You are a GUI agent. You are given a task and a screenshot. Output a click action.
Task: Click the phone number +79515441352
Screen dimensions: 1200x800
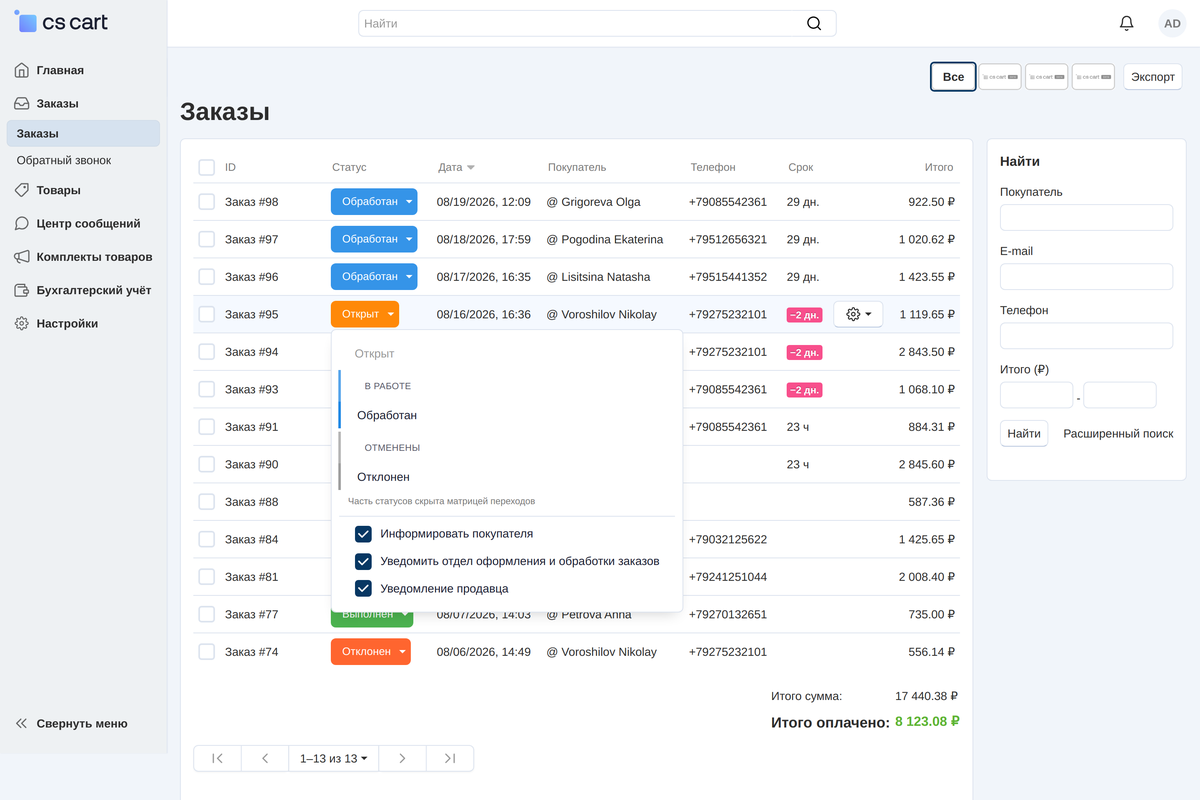728,277
